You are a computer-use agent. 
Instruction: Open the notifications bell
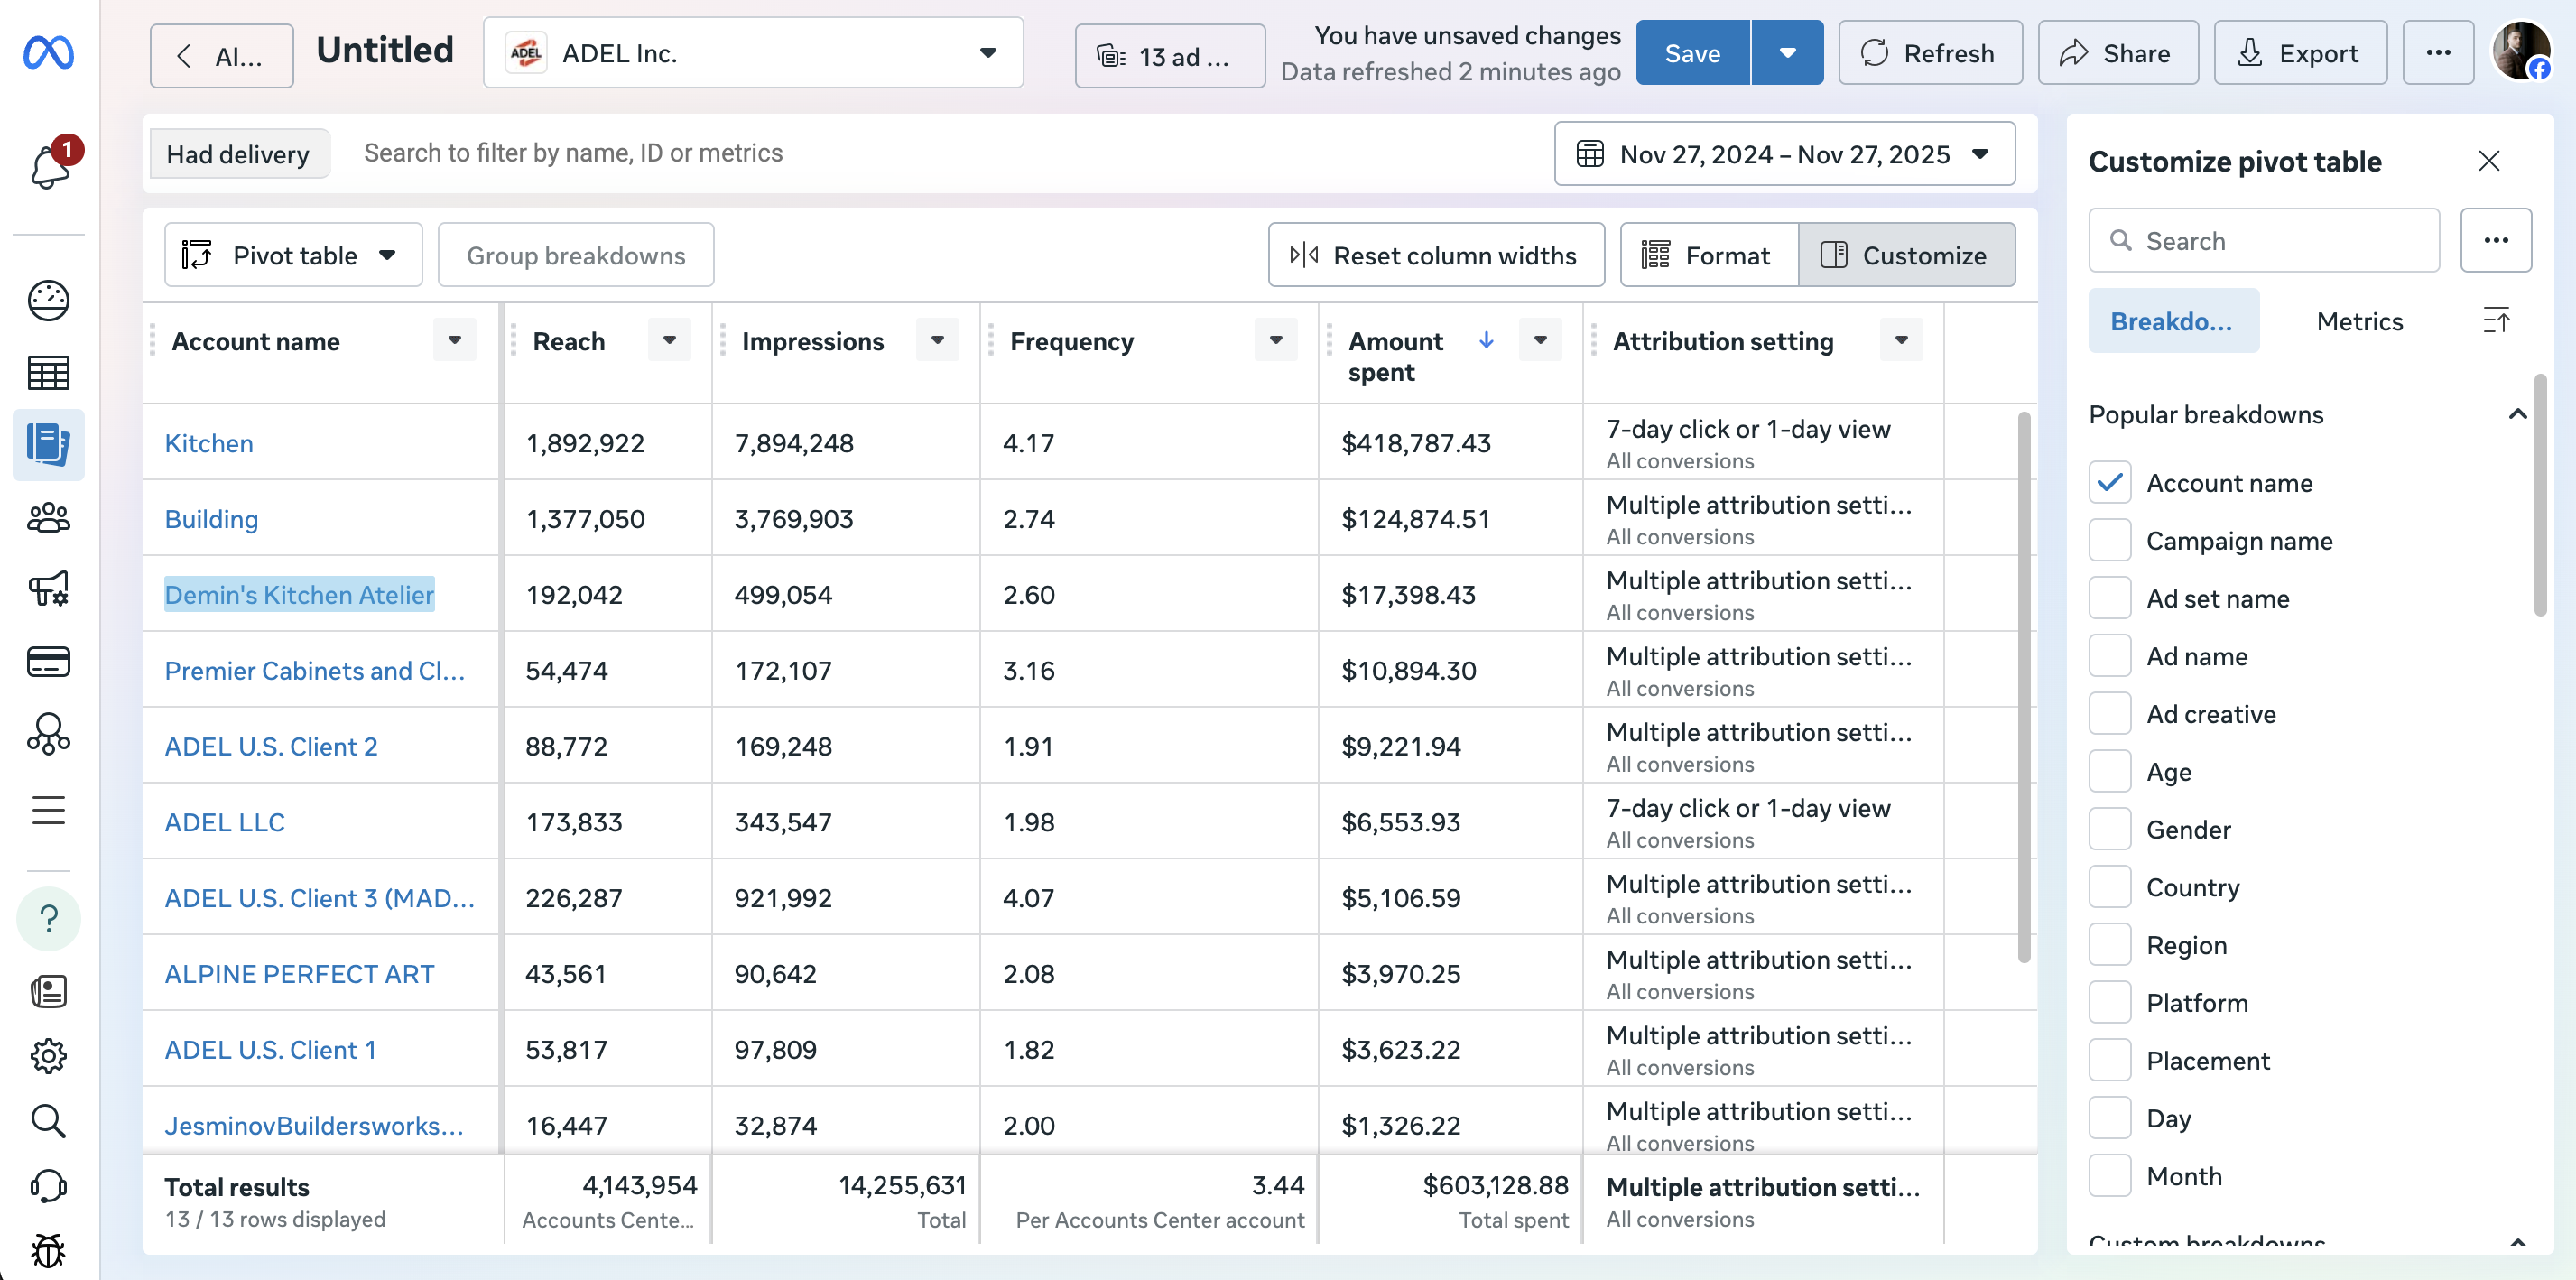coord(50,165)
